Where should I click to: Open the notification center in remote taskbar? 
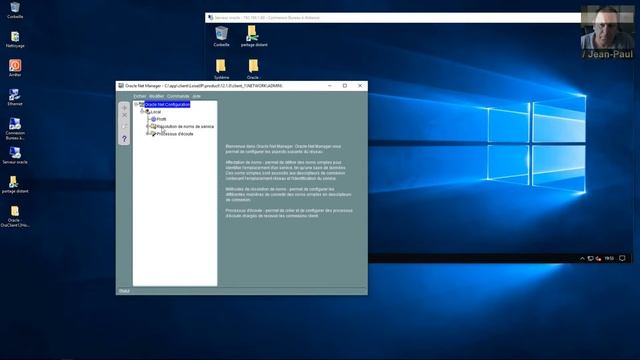tap(622, 258)
